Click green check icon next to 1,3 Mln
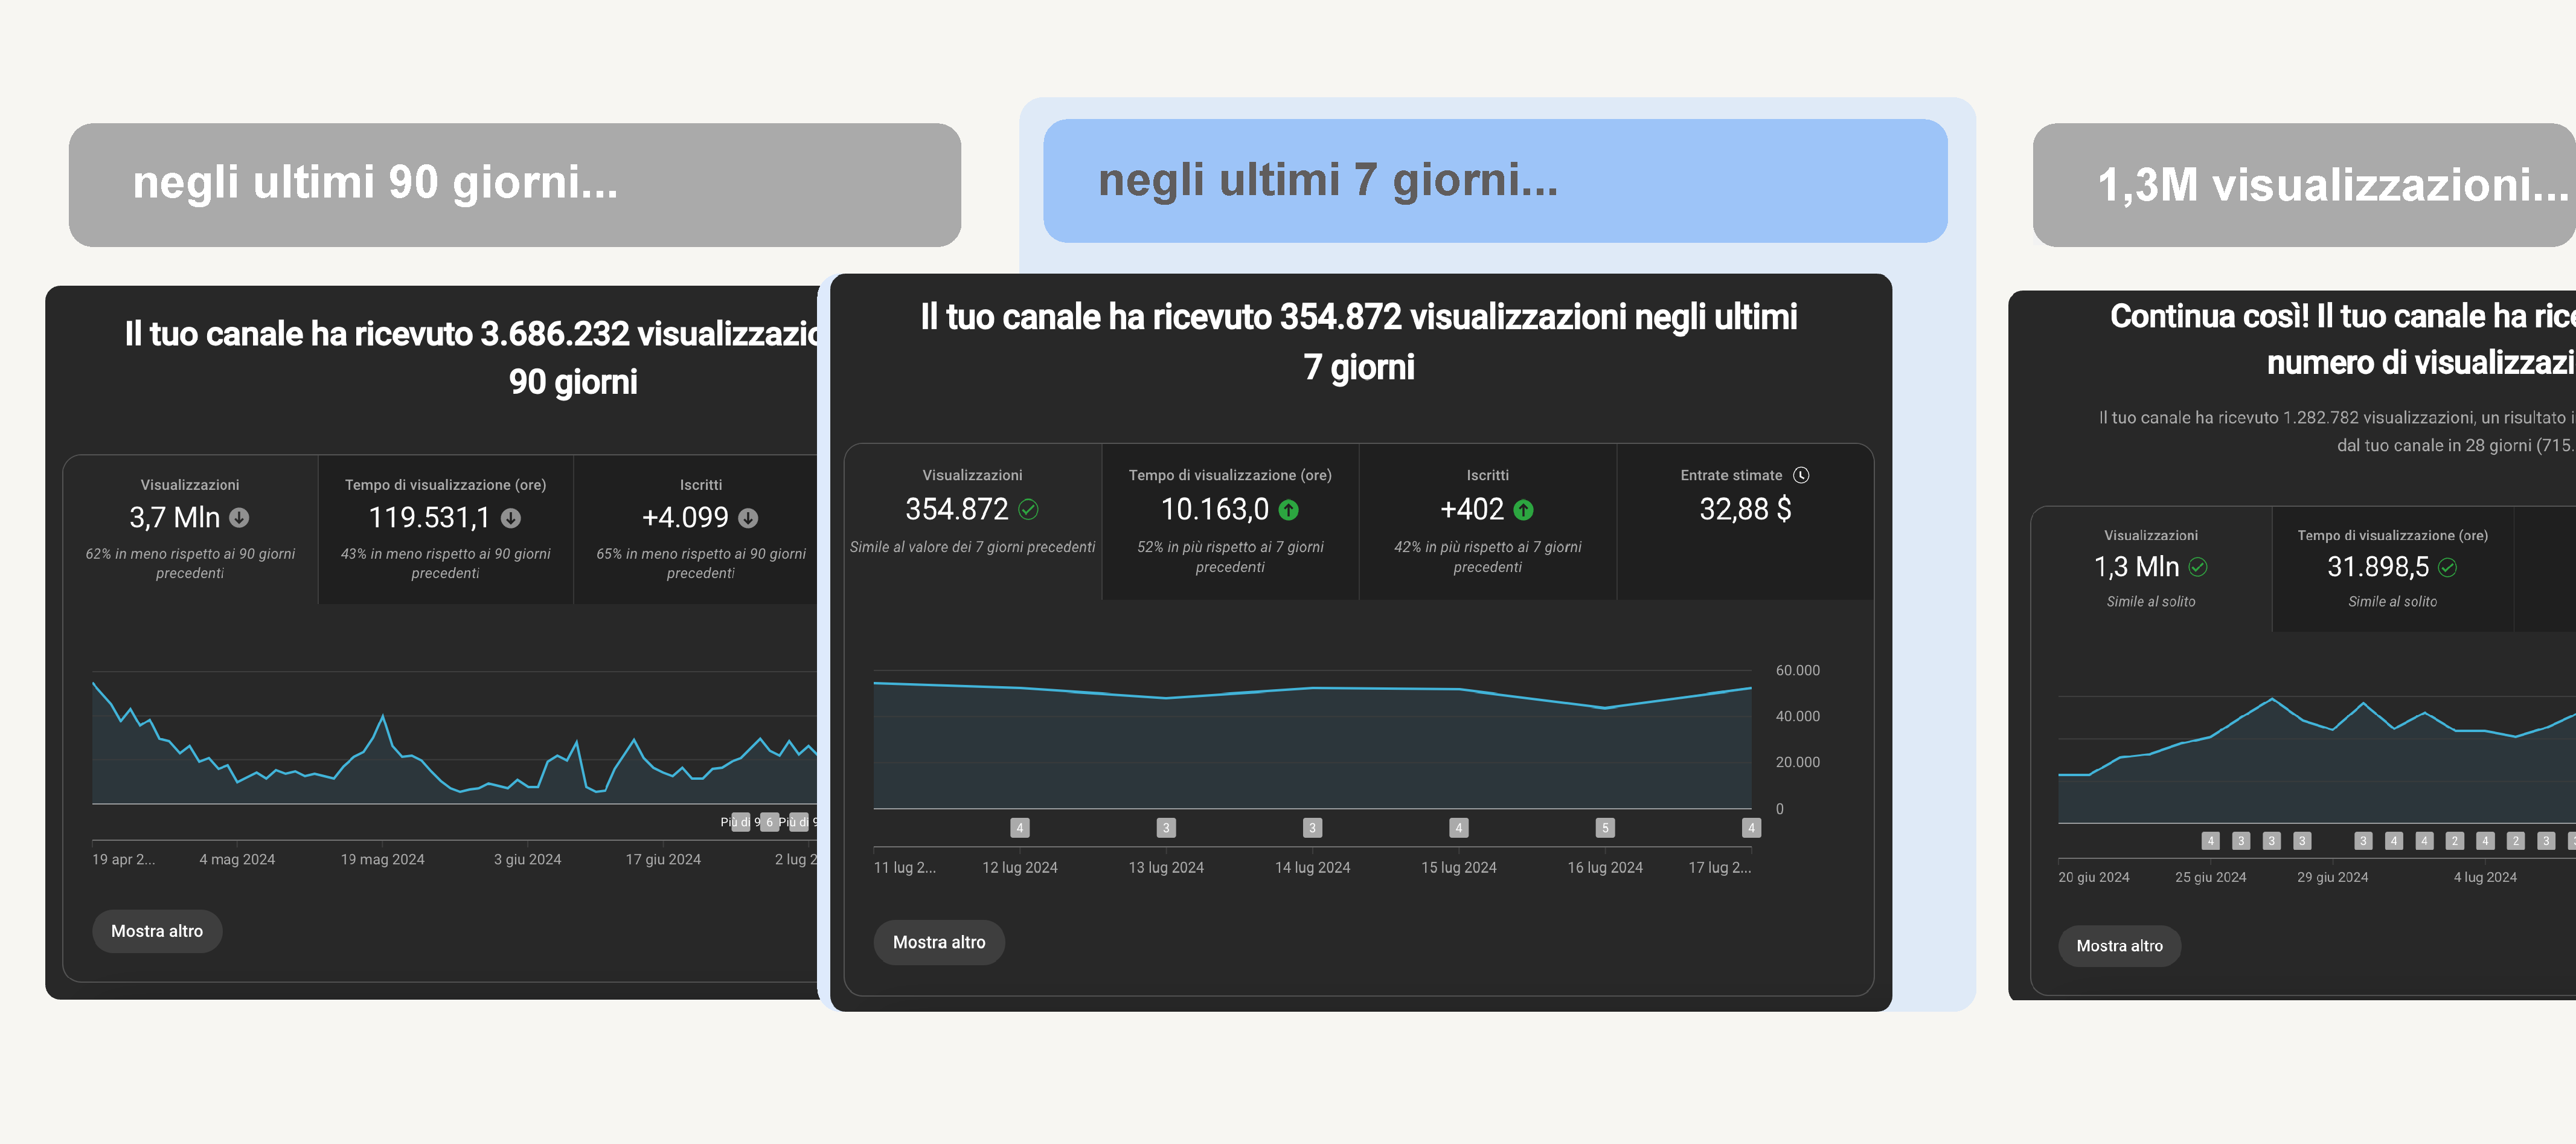 pos(2198,567)
